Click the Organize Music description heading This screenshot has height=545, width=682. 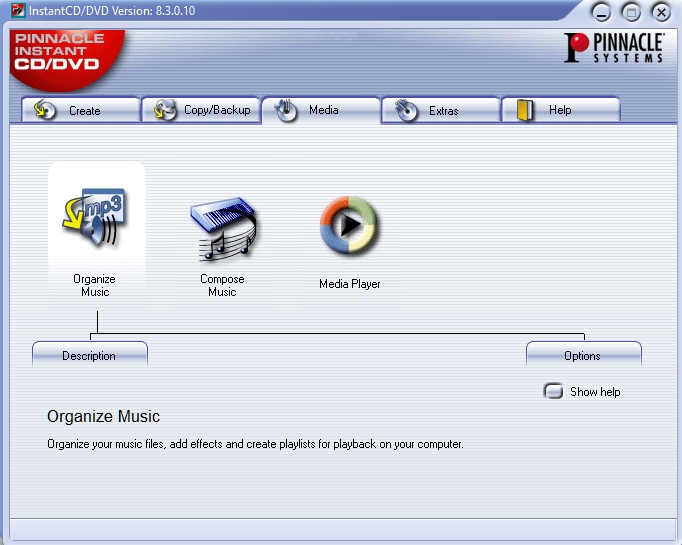pyautogui.click(x=104, y=416)
